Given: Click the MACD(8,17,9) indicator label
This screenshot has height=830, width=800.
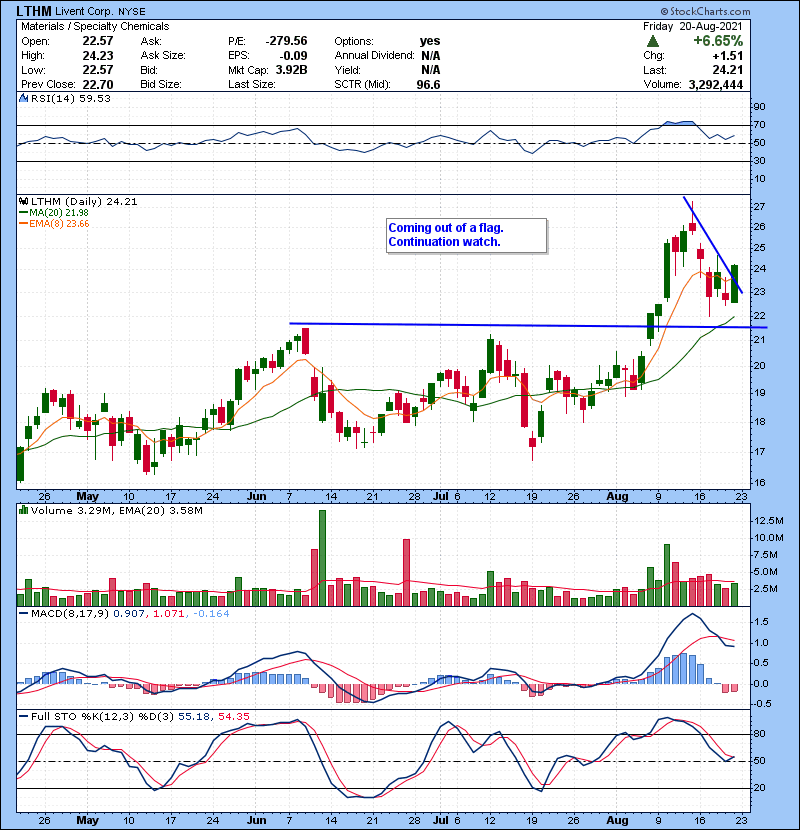Looking at the screenshot, I should [x=70, y=614].
